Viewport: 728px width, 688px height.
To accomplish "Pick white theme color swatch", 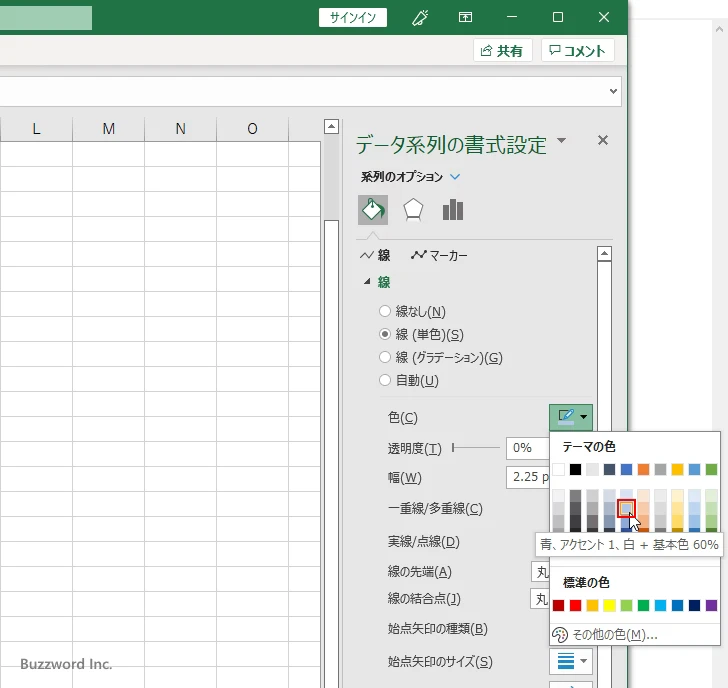I will (559, 469).
